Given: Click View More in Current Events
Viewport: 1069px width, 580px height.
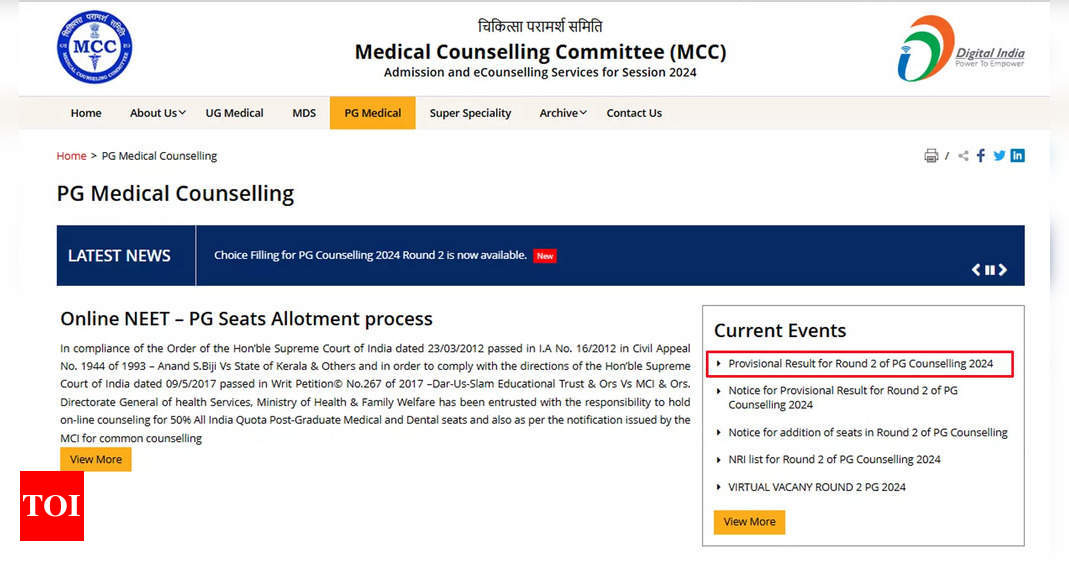Looking at the screenshot, I should click(x=749, y=522).
